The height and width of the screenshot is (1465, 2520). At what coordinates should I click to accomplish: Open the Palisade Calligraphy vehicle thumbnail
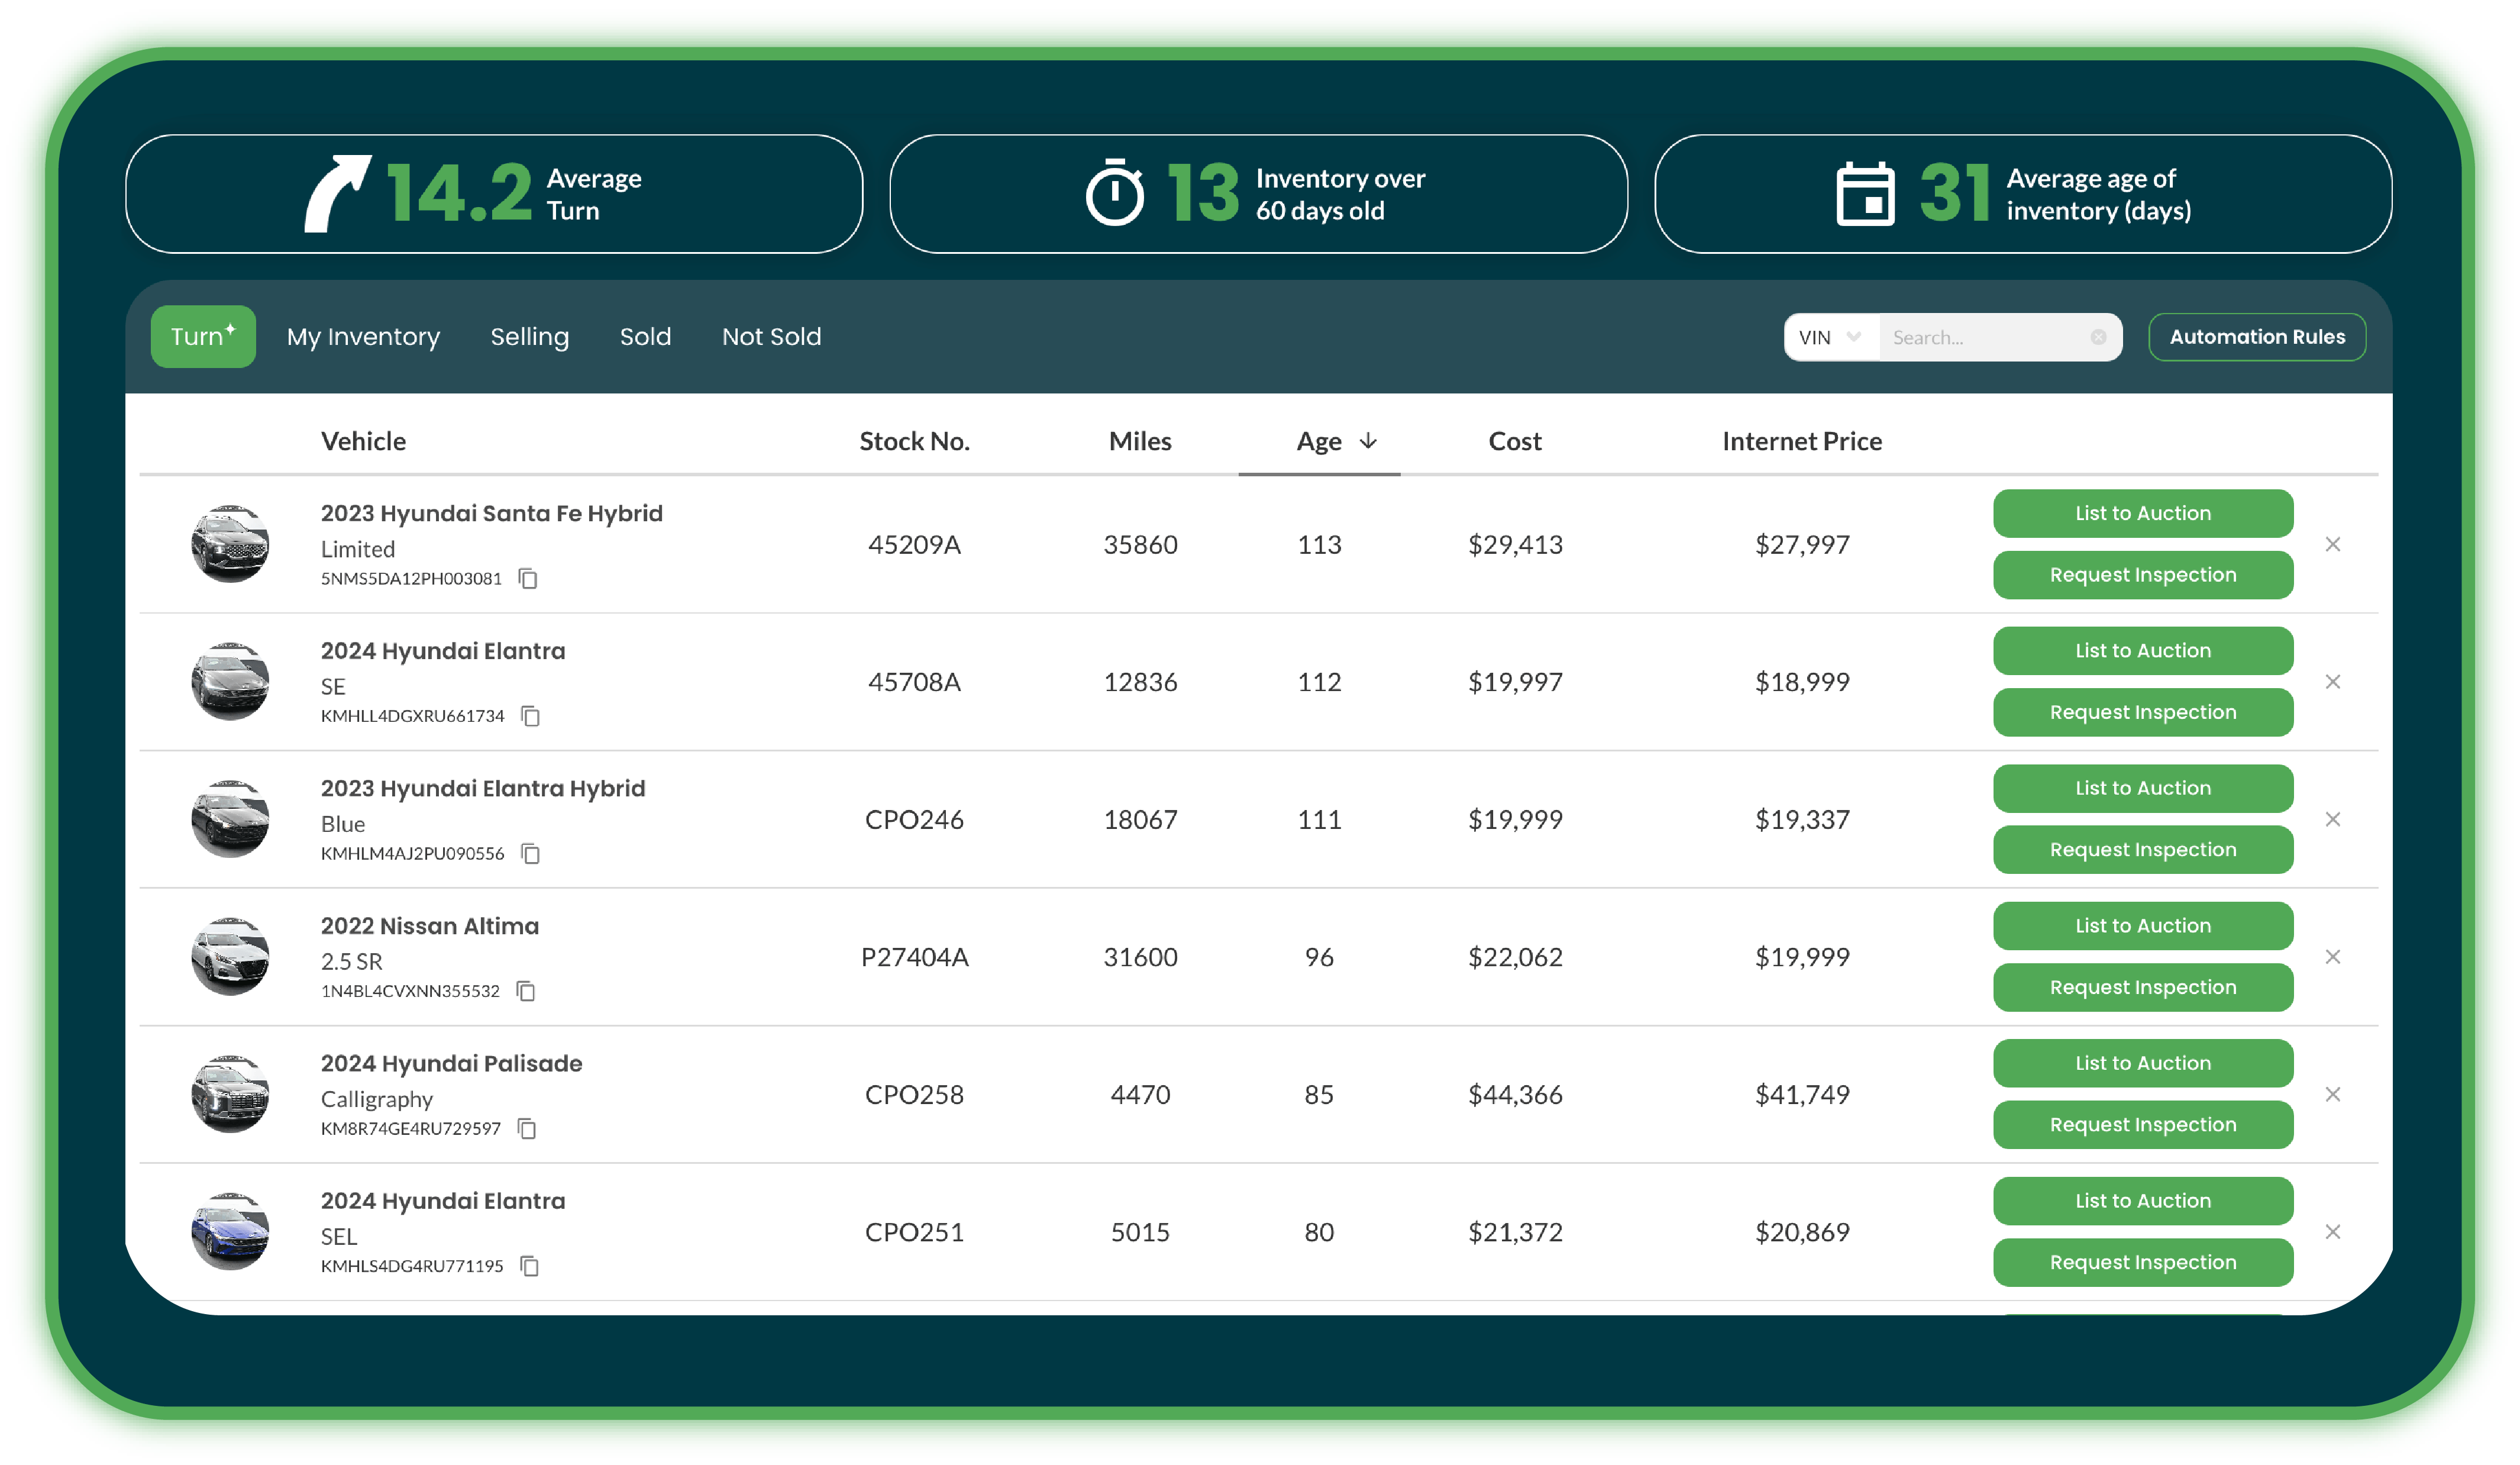[x=230, y=1094]
